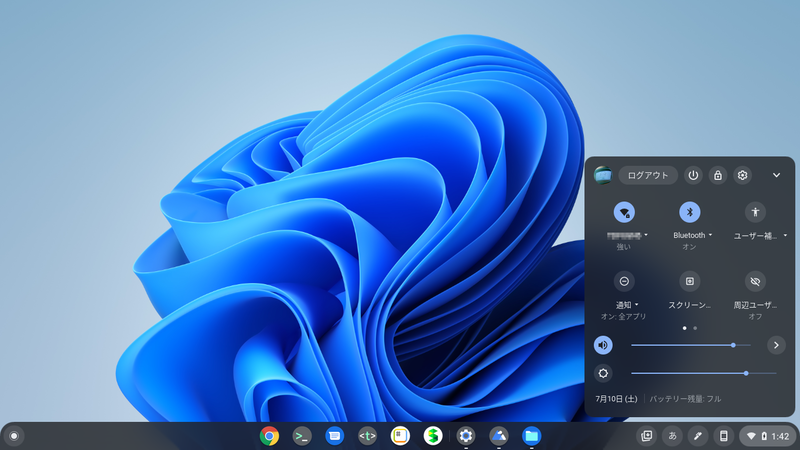Toggle the accessibility person icon
Screen dimensions: 800x450
pos(755,212)
